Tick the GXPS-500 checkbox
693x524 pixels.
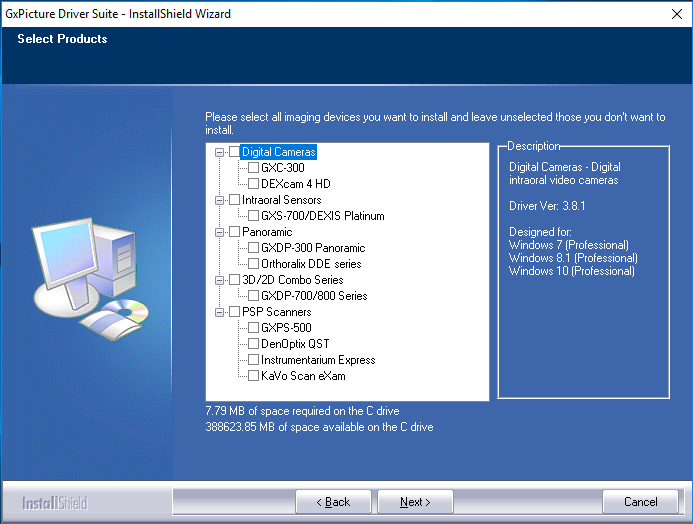tap(253, 328)
